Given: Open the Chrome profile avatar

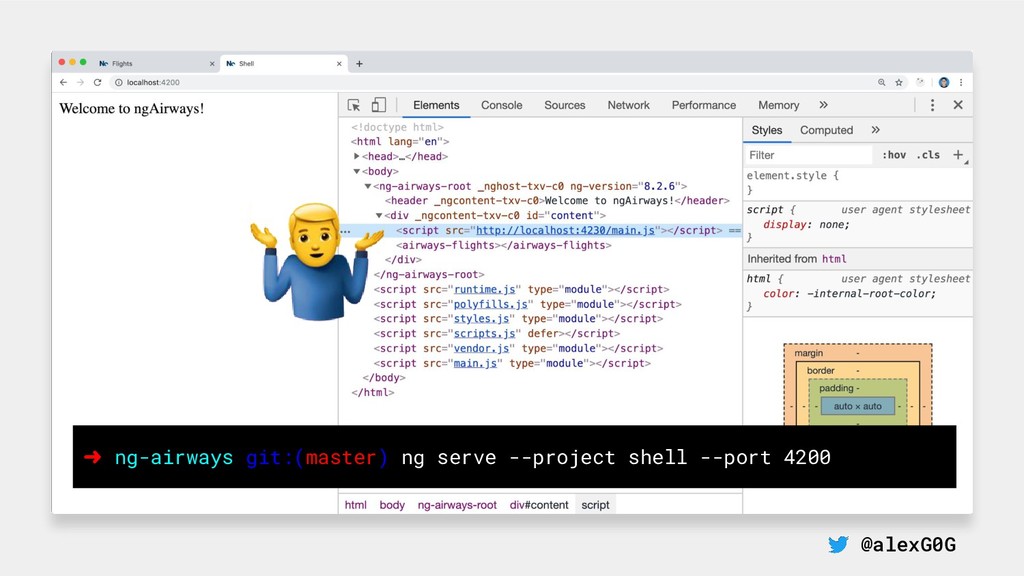Looking at the screenshot, I should [x=944, y=82].
